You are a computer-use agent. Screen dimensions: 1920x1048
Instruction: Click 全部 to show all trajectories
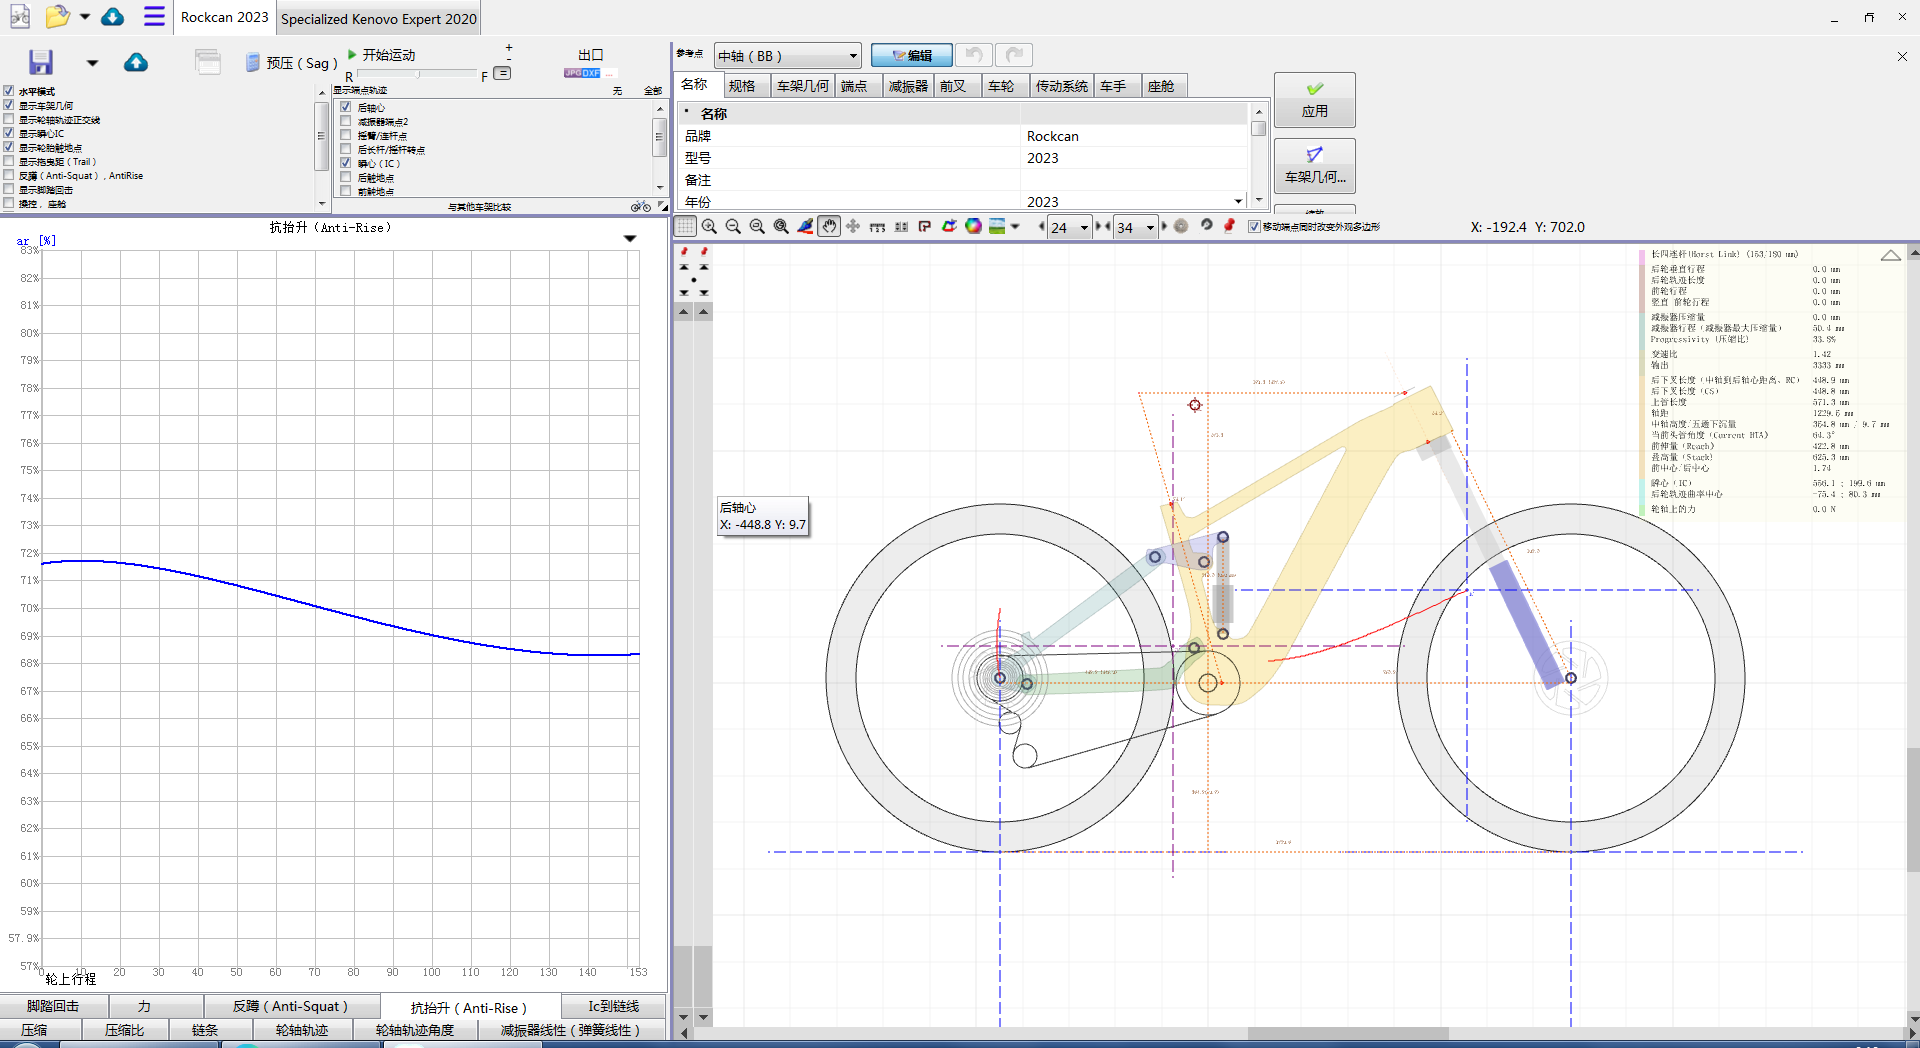[652, 91]
